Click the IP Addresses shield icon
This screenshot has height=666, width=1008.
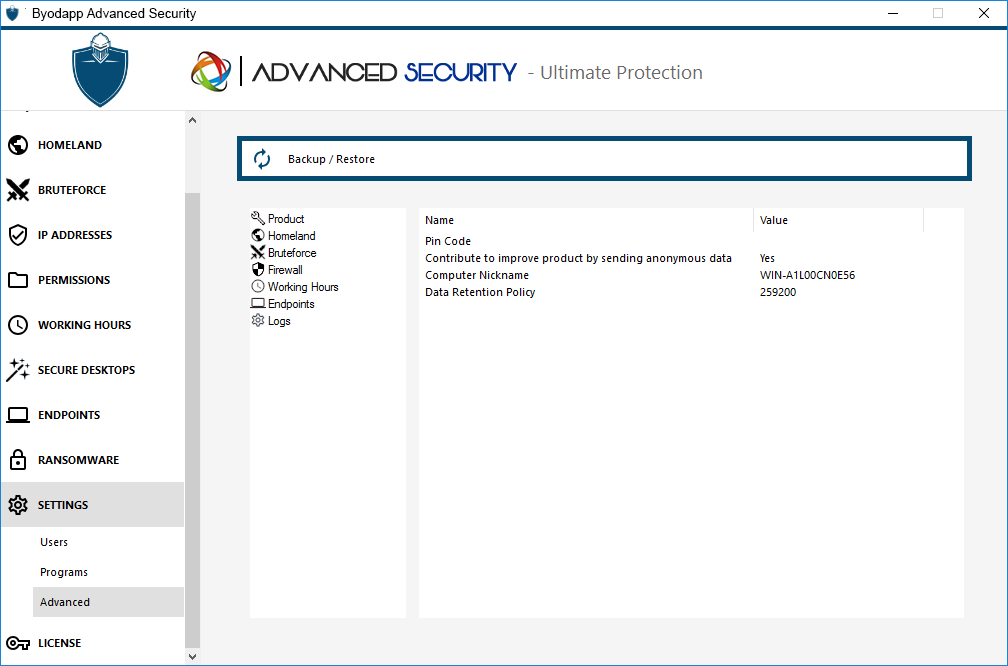(x=18, y=235)
